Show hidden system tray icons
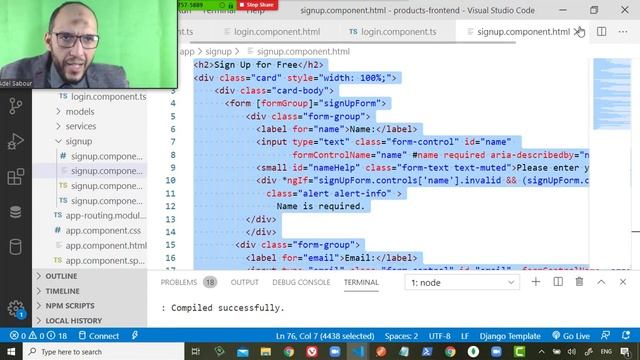The width and height of the screenshot is (640, 360). click(x=541, y=351)
